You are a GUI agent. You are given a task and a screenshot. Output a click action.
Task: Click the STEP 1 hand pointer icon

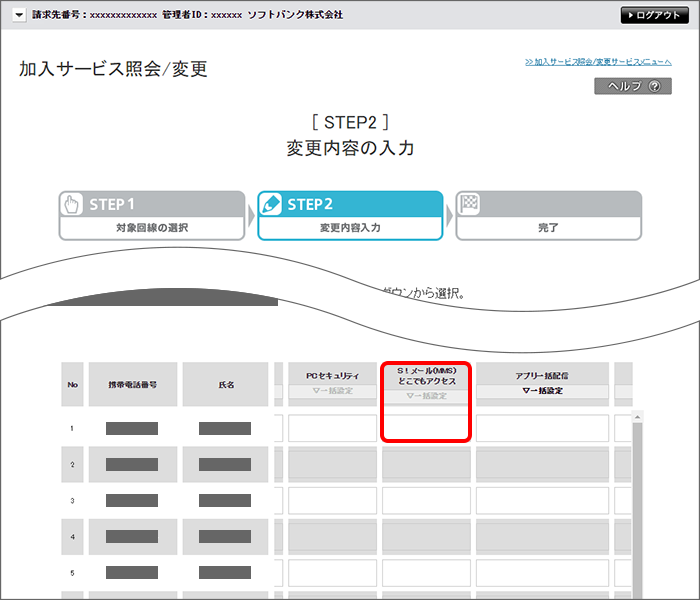tap(71, 204)
